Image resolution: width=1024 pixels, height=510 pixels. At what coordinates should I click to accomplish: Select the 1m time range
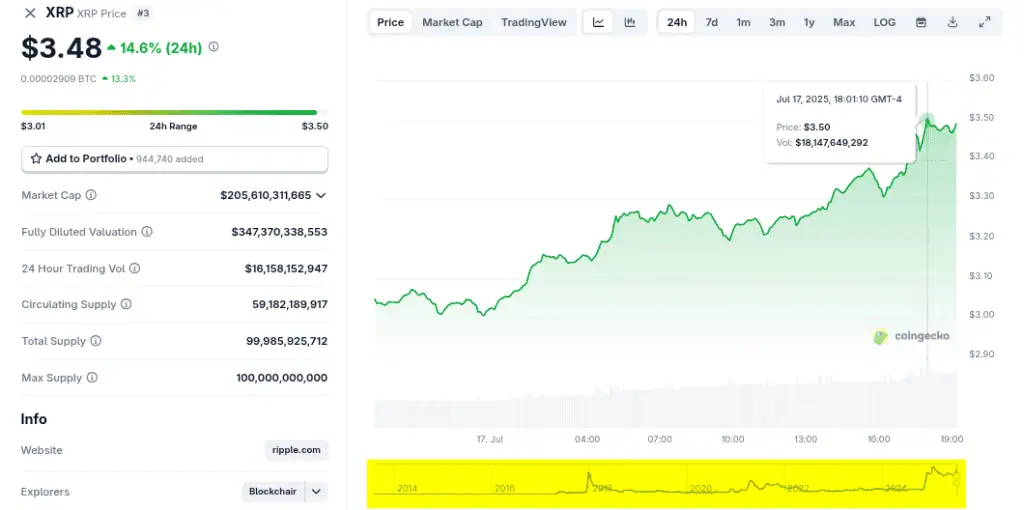(743, 22)
